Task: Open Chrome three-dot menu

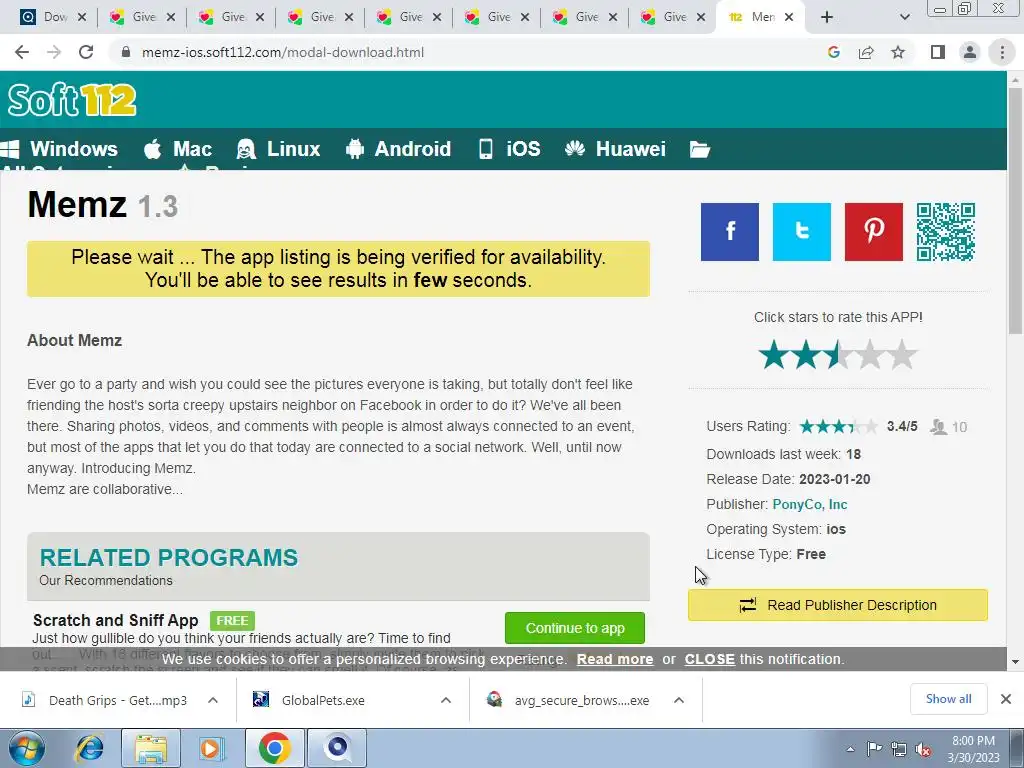Action: (x=1002, y=52)
